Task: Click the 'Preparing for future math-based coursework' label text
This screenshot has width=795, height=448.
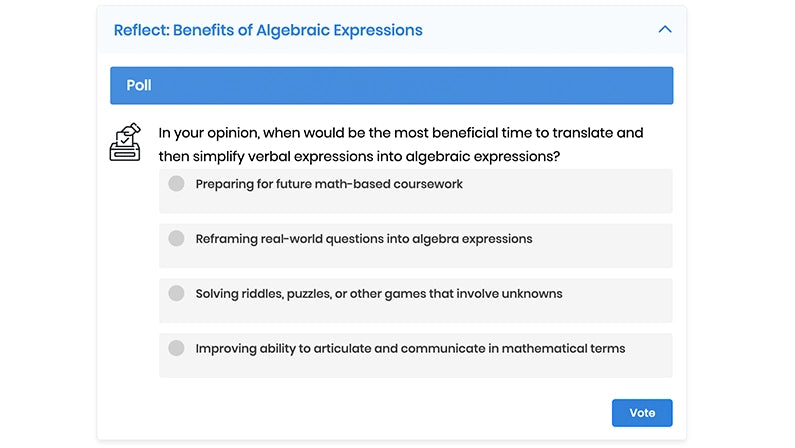Action: point(329,184)
